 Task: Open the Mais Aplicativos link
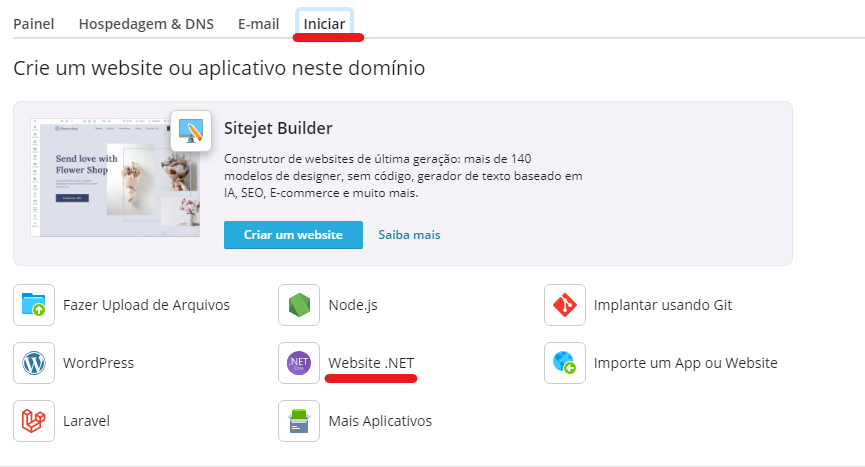380,421
